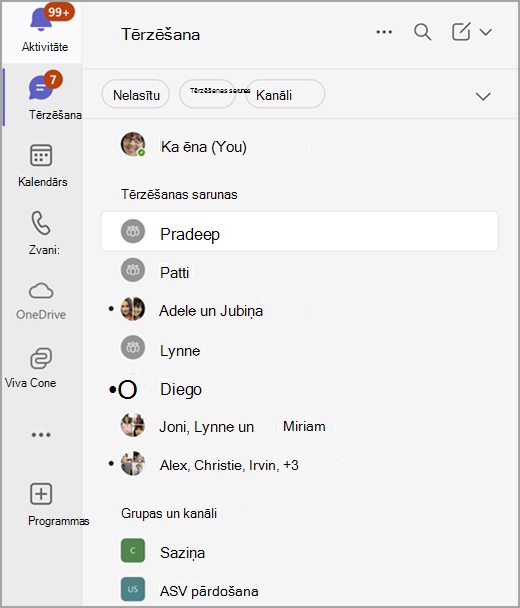Click the green Saziņa team icon
Image resolution: width=520 pixels, height=608 pixels.
pos(133,550)
